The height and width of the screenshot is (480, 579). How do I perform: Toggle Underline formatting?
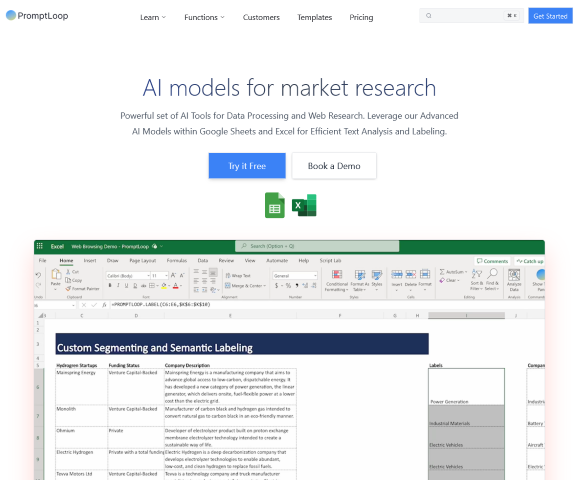[126, 285]
